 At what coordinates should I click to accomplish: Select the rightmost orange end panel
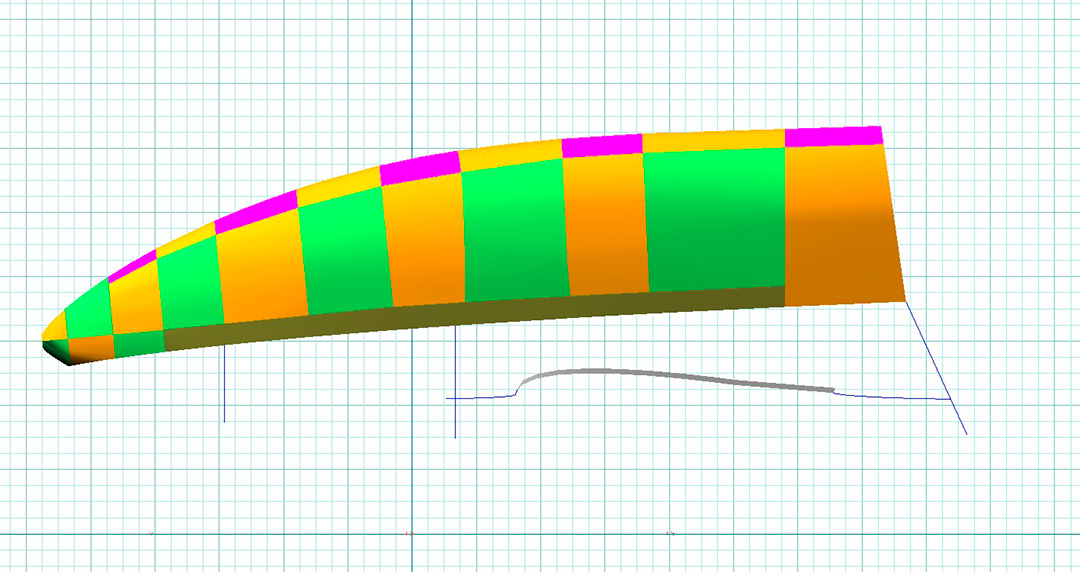tap(844, 224)
